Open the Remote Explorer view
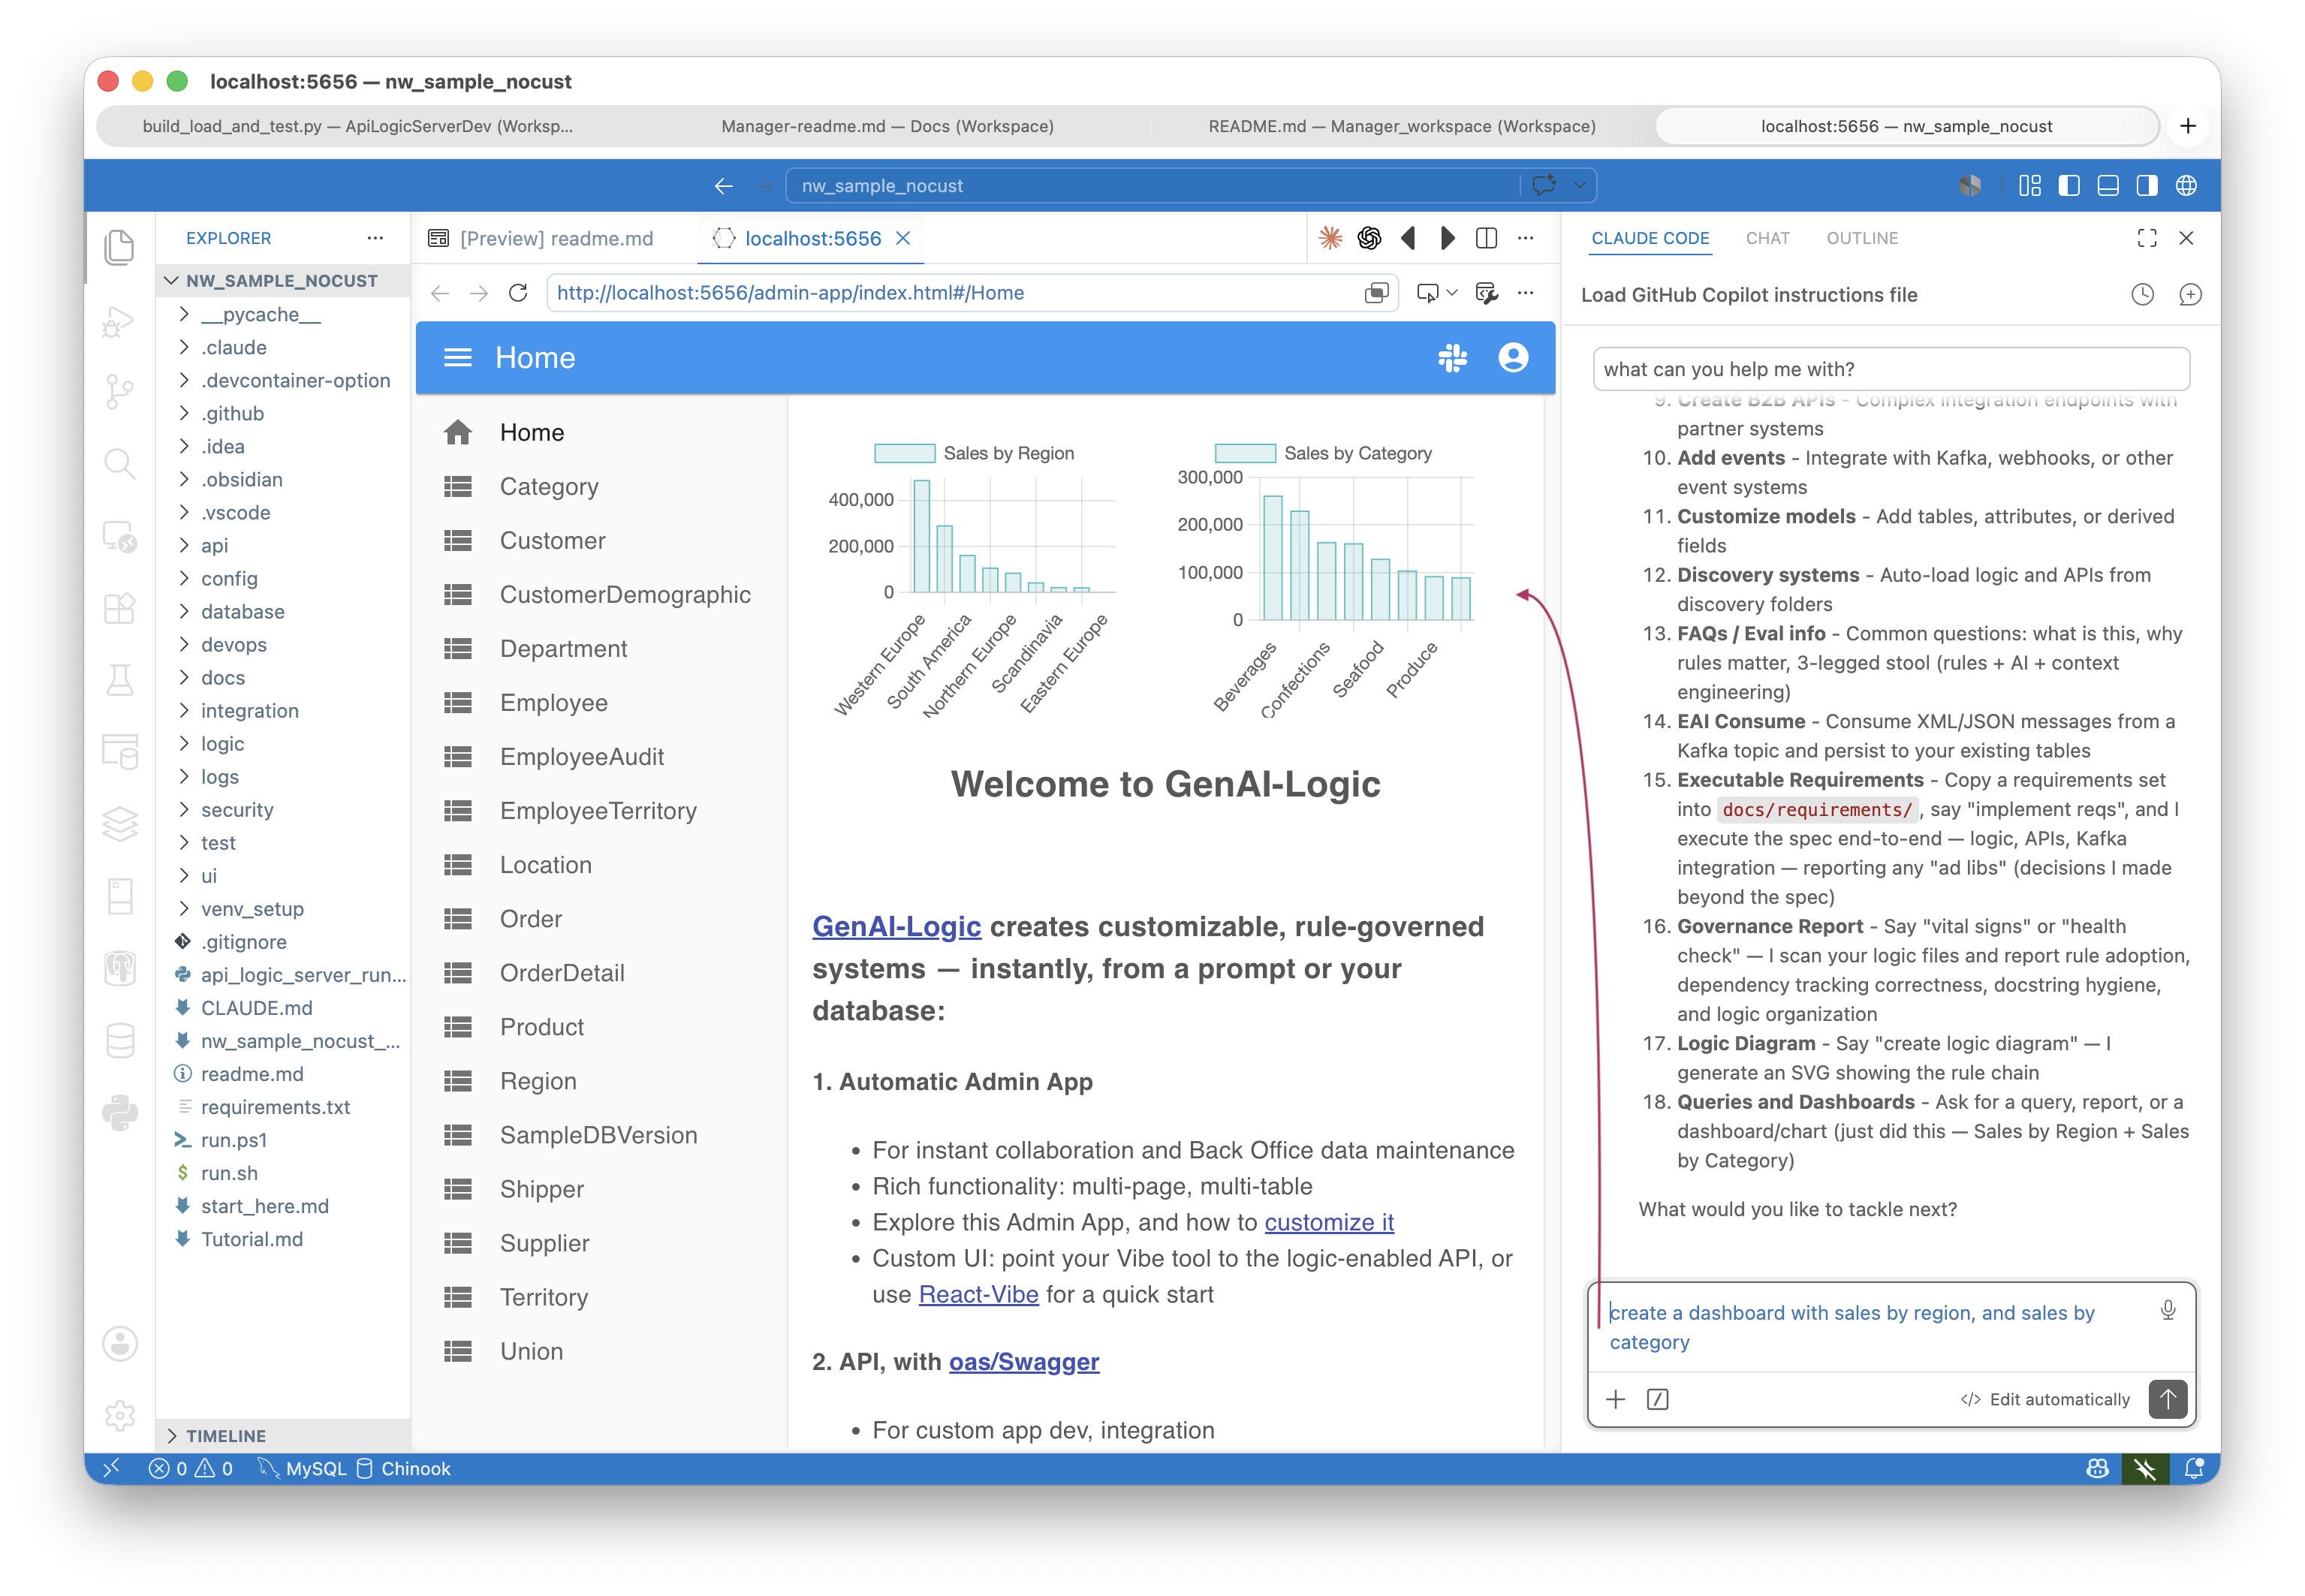Screen dimensions: 2305x1596 (x=119, y=536)
